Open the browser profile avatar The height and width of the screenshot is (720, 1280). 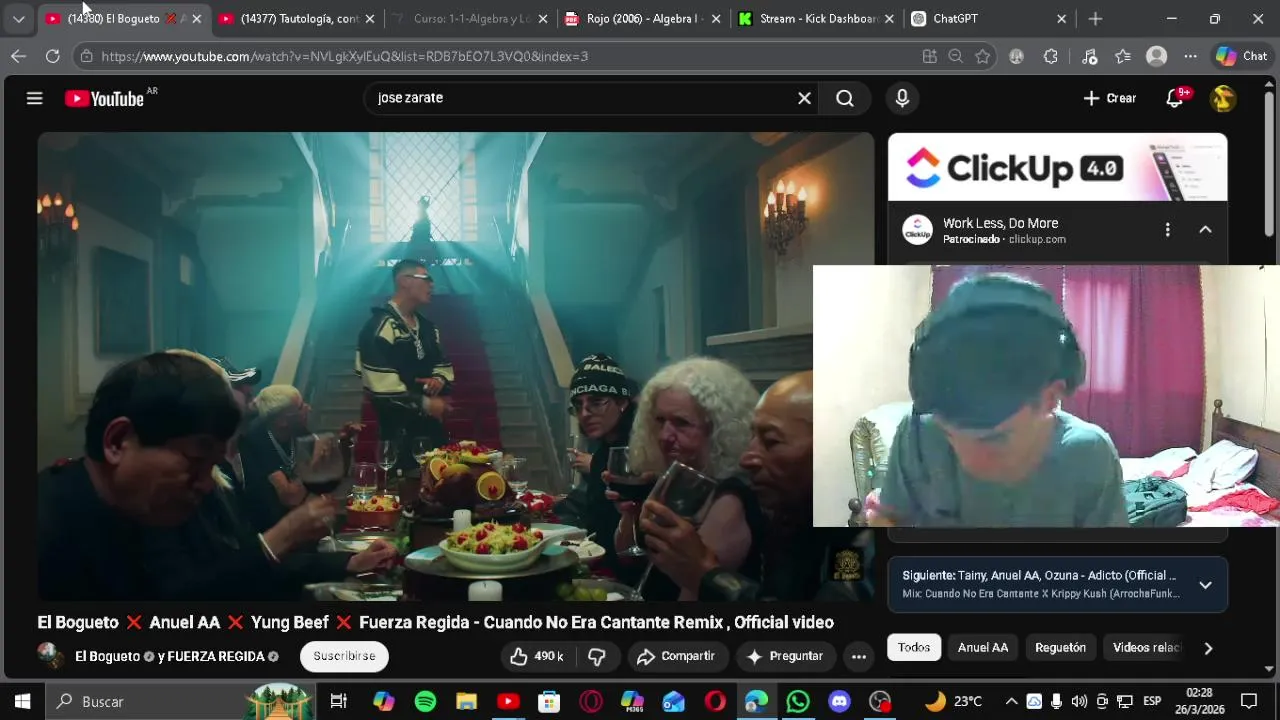point(1156,57)
